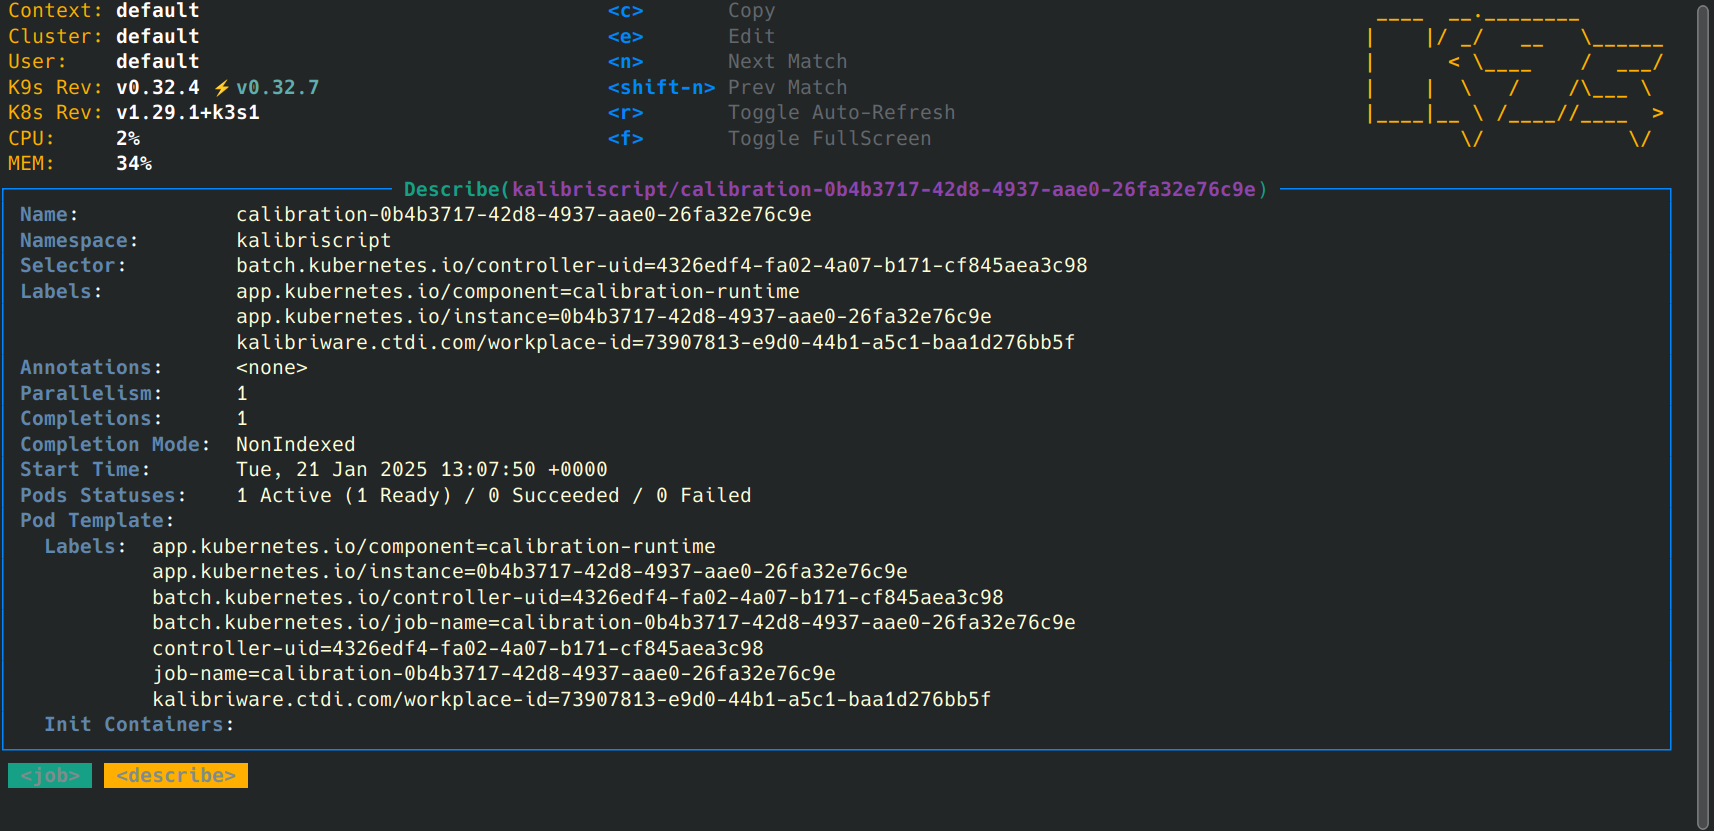Click the kalibriscript namespace value
Image resolution: width=1714 pixels, height=831 pixels.
(x=314, y=241)
